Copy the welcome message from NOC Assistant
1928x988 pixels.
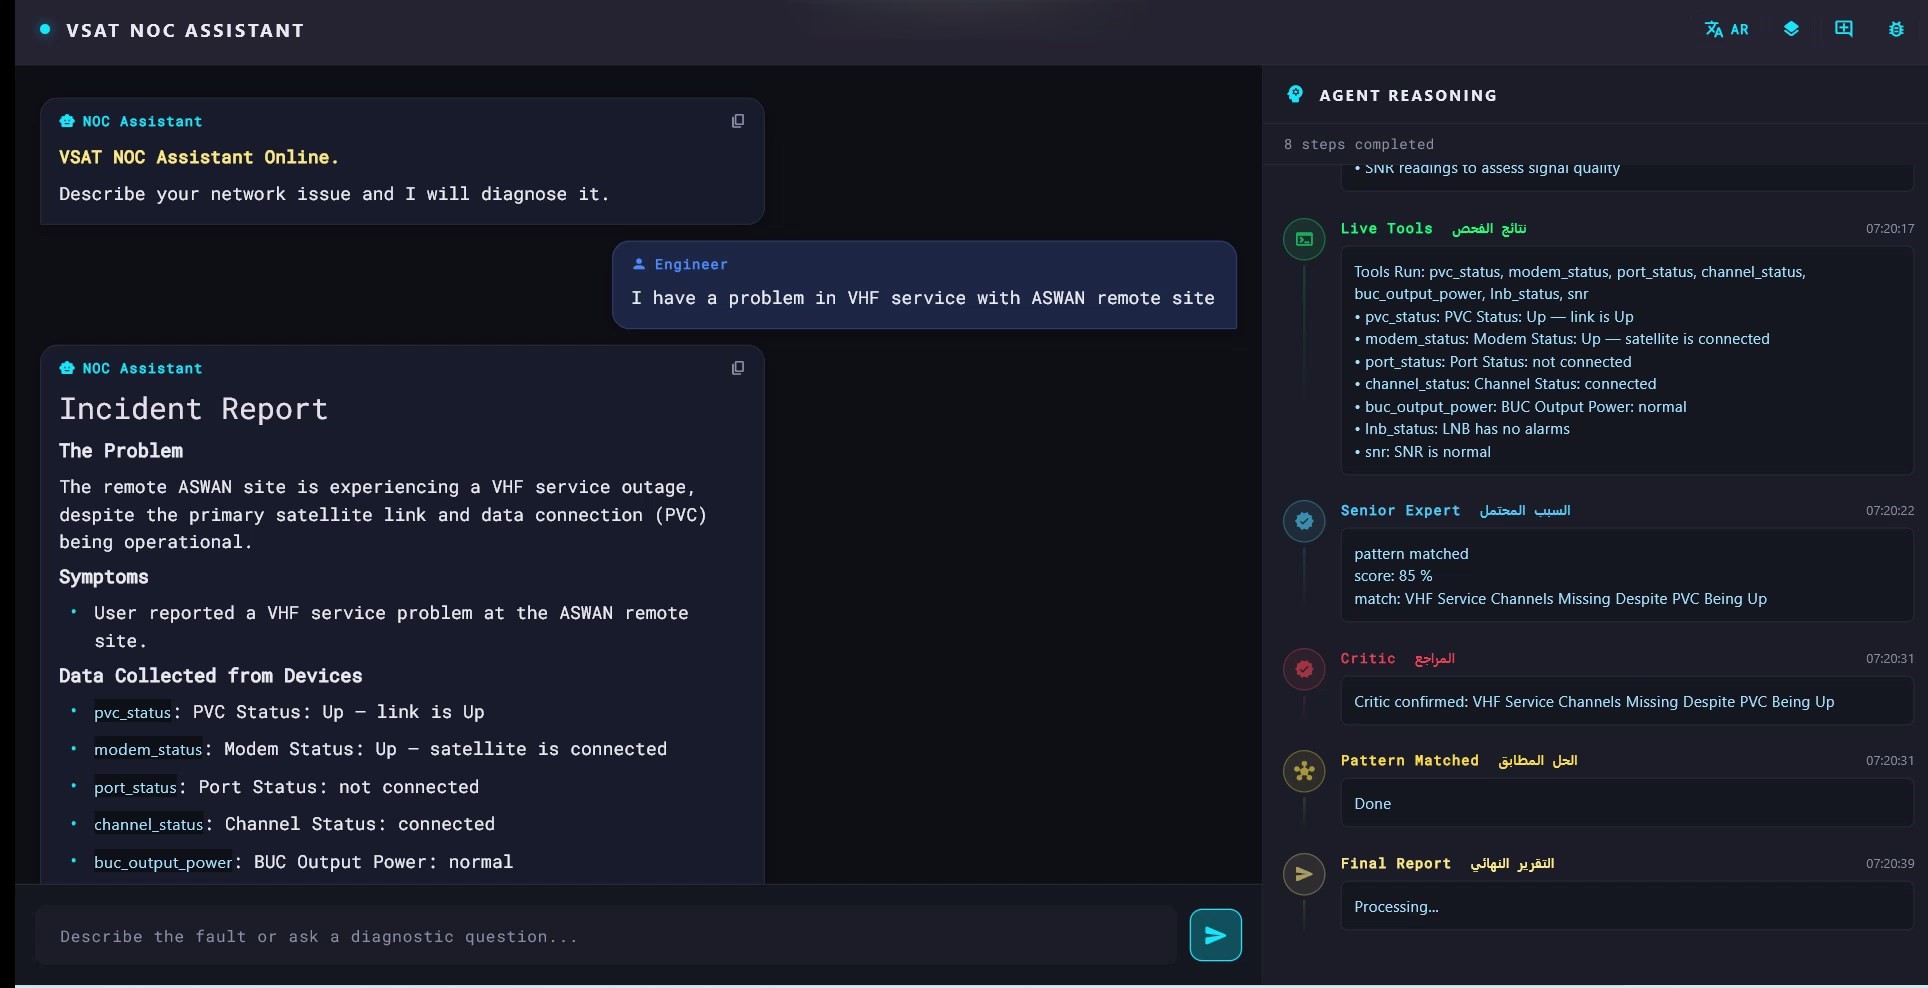pyautogui.click(x=738, y=121)
